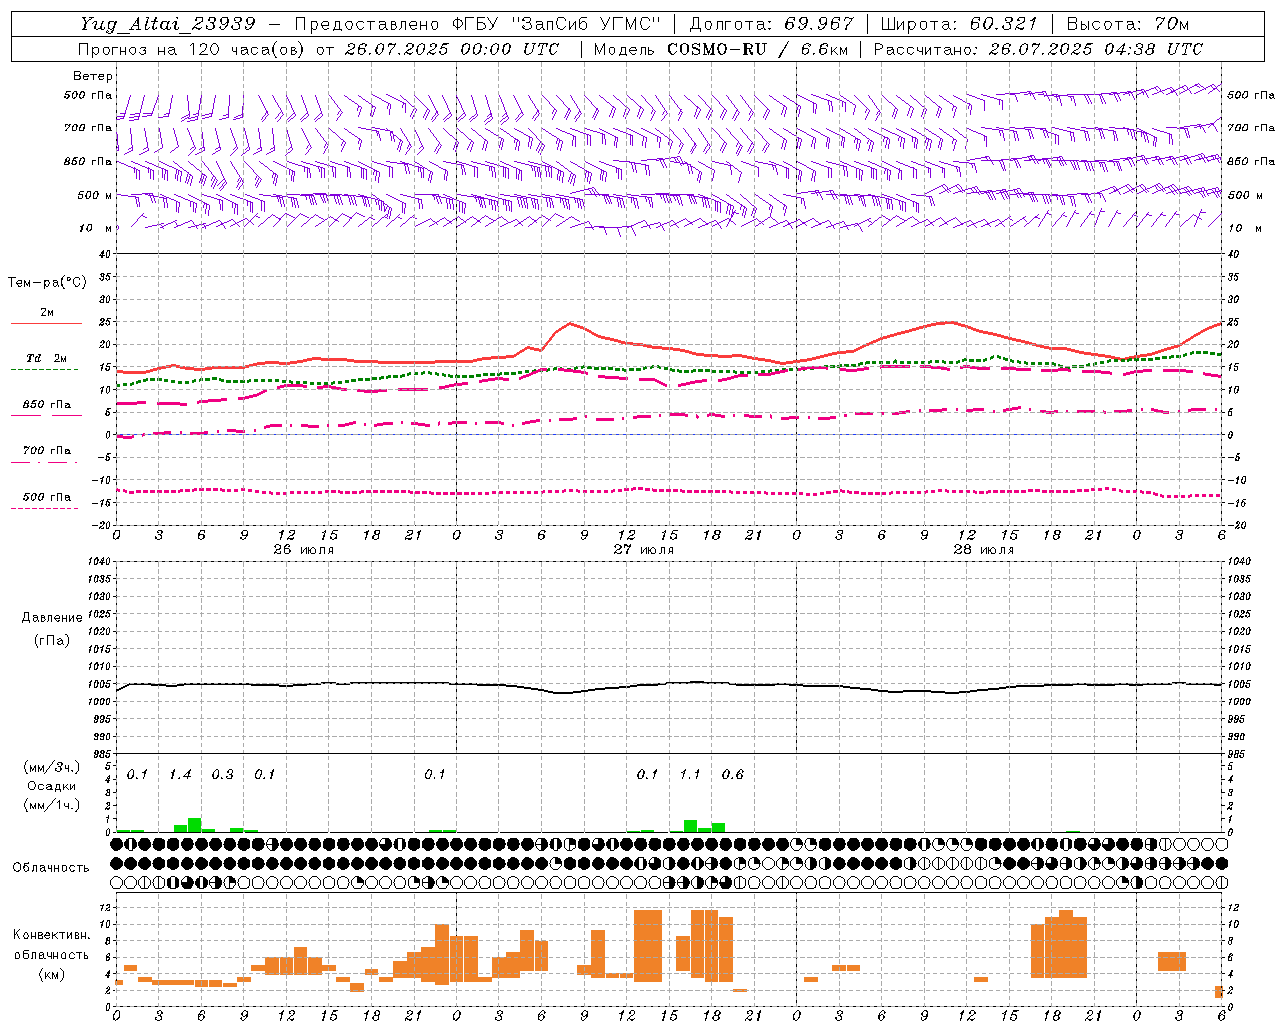Click the Осадки precipitation label
1280x1024 pixels.
pyautogui.click(x=52, y=786)
